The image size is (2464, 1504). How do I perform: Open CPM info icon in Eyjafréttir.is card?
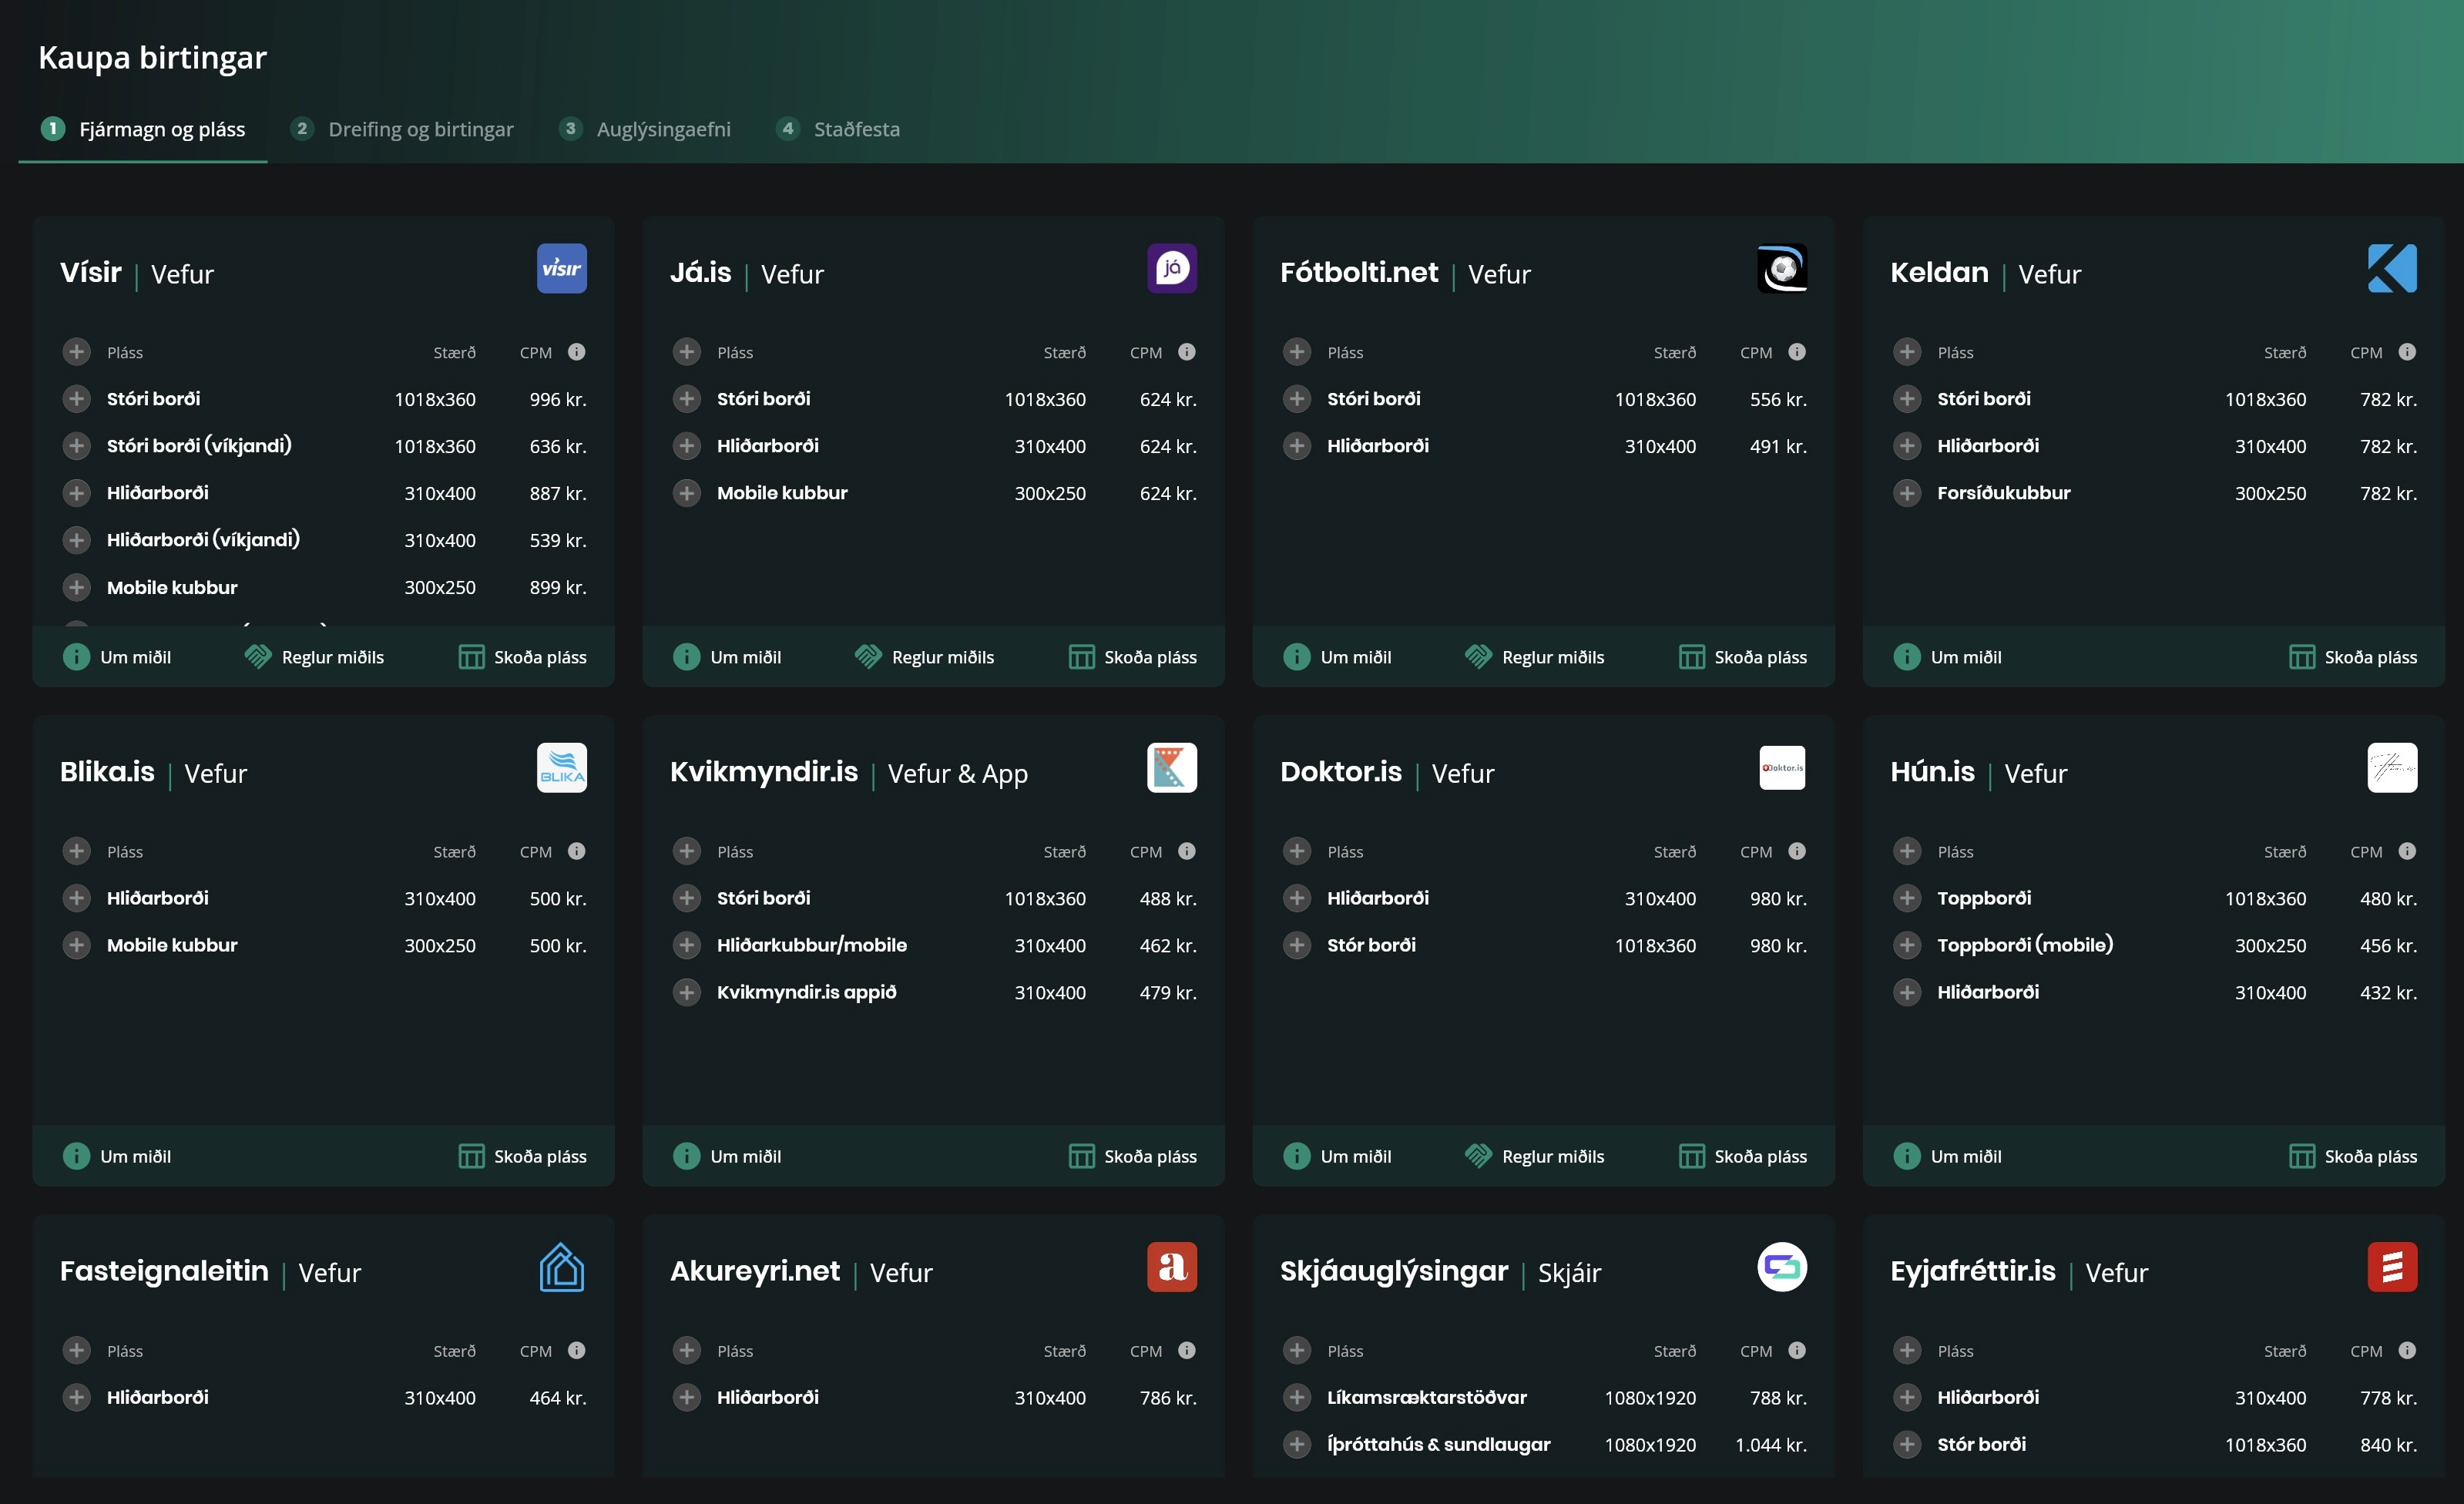(x=2407, y=1349)
